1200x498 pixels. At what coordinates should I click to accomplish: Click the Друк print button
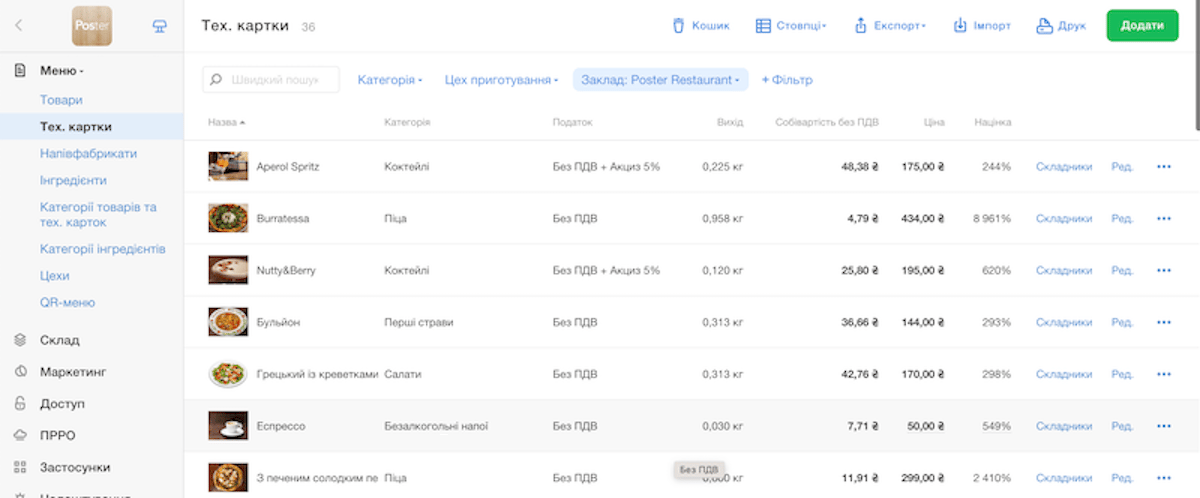(x=1061, y=26)
